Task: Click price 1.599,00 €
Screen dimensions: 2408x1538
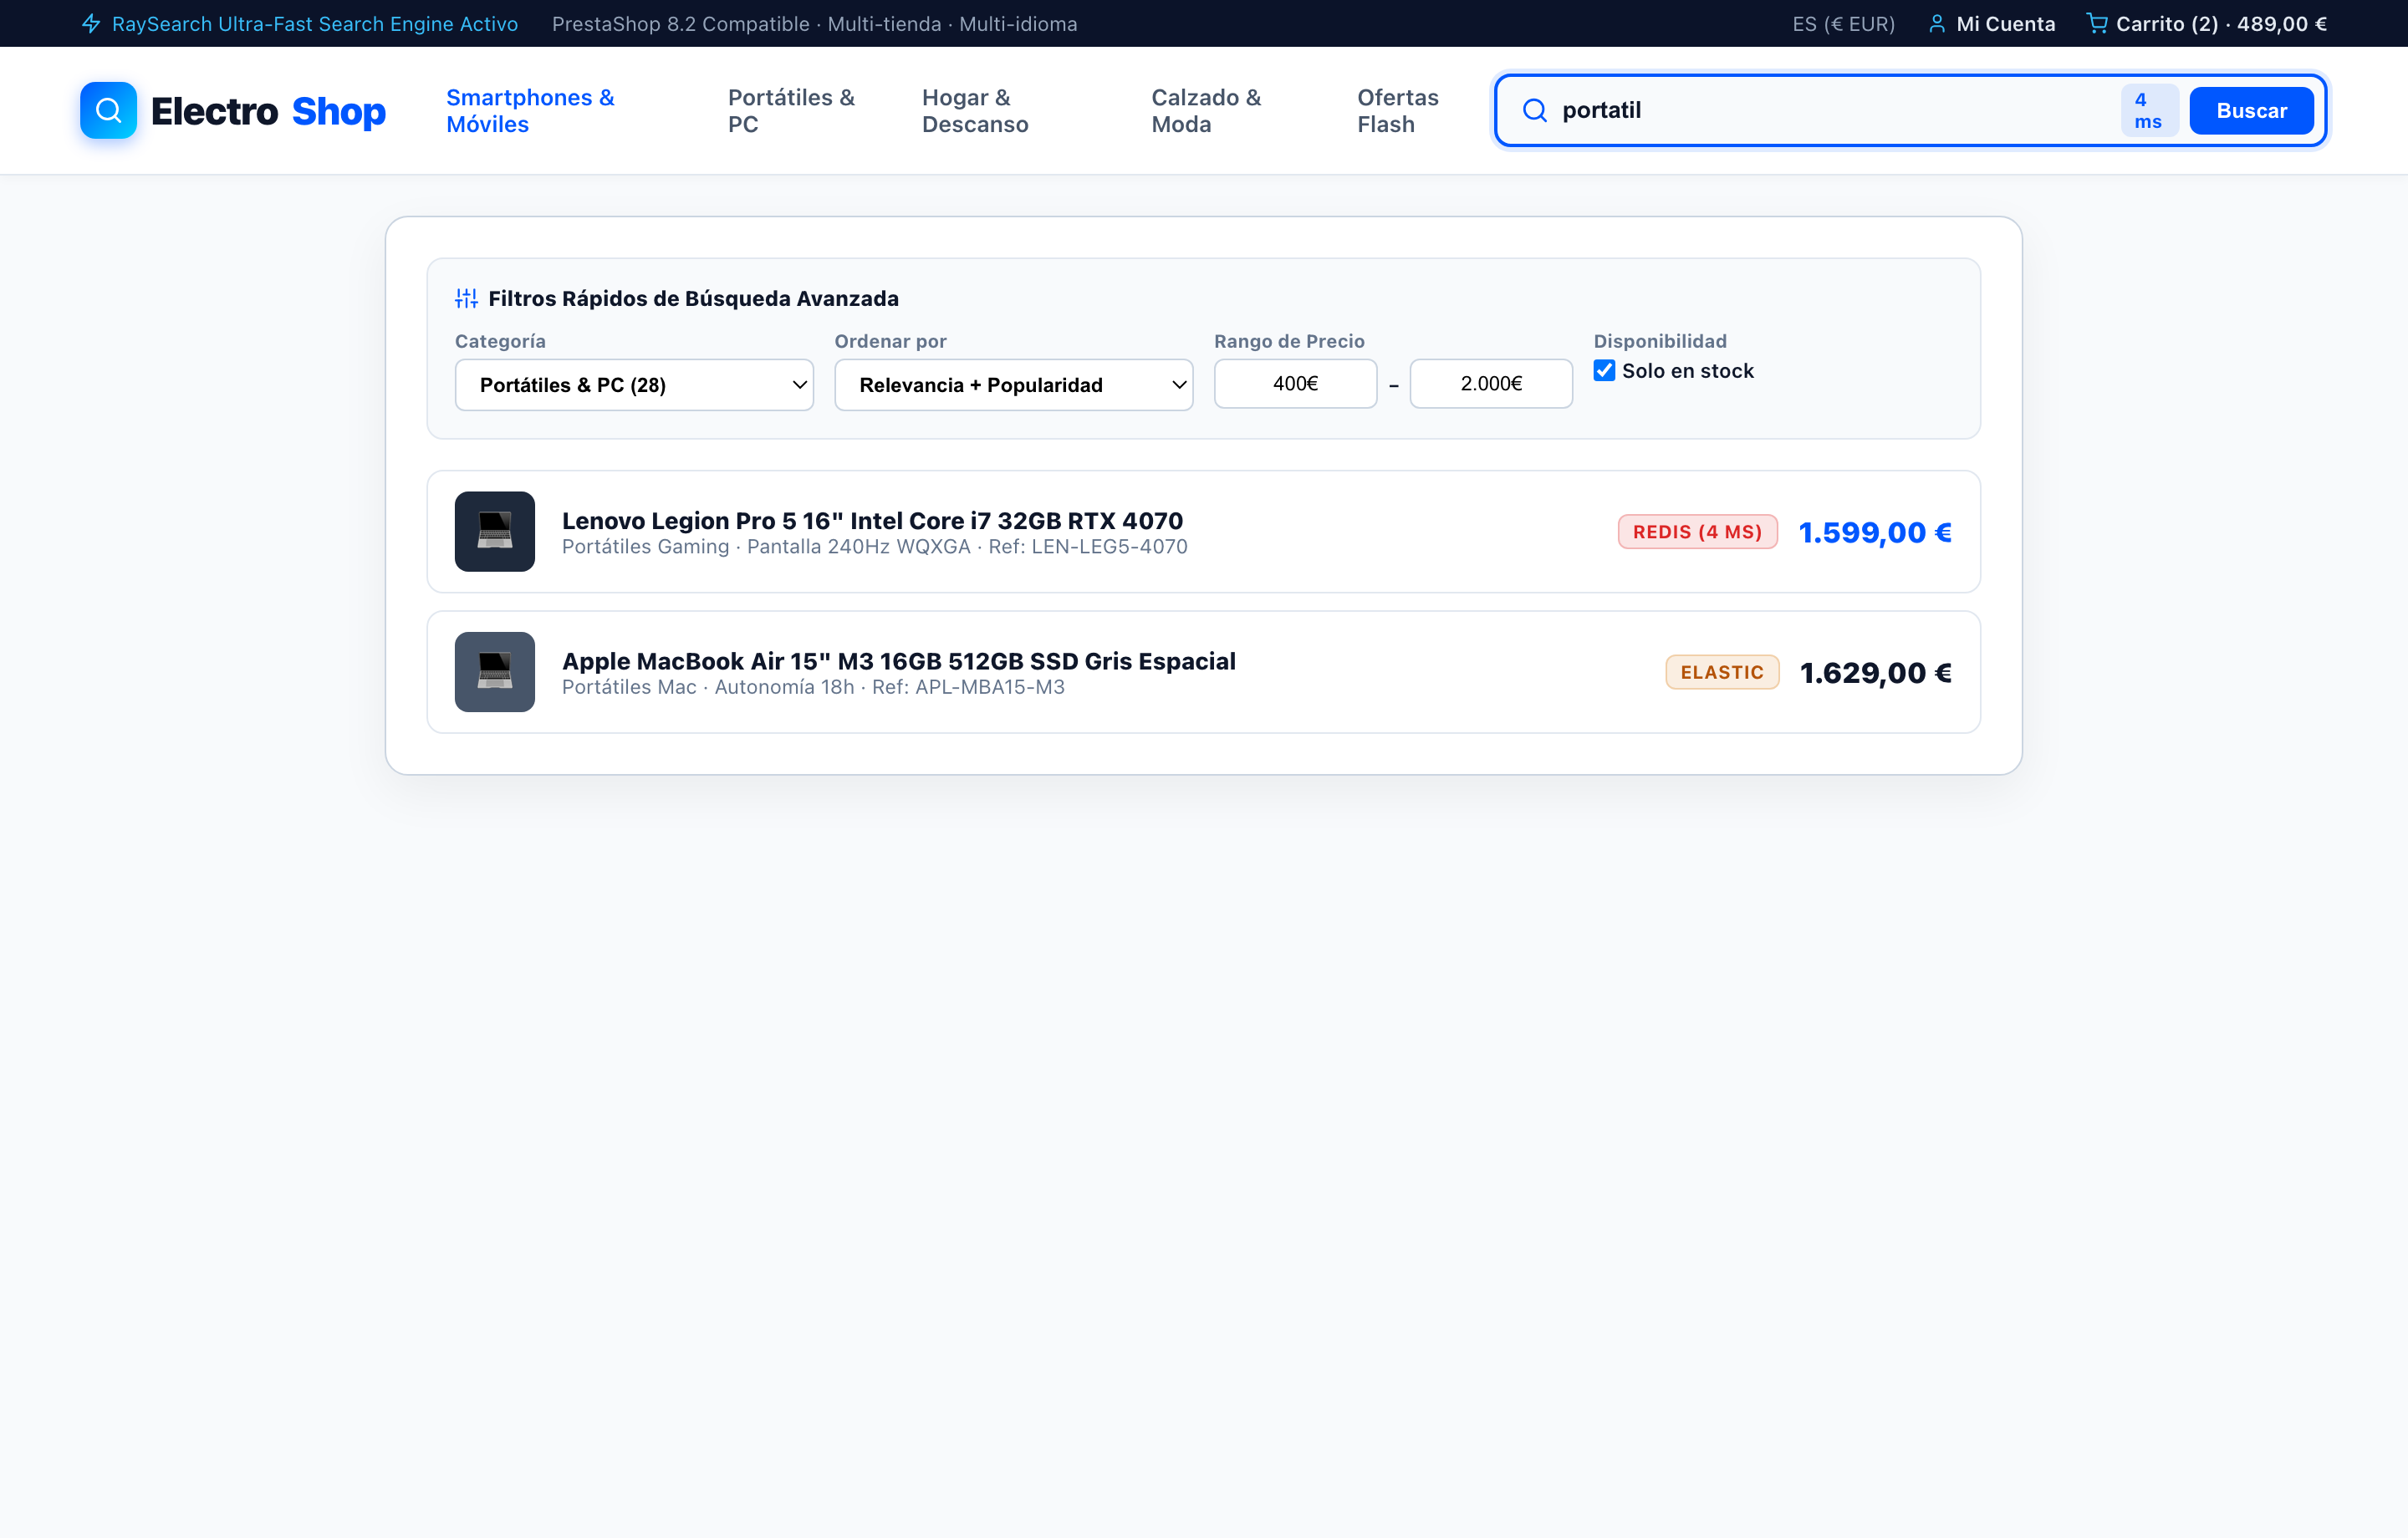Action: pyautogui.click(x=1875, y=532)
